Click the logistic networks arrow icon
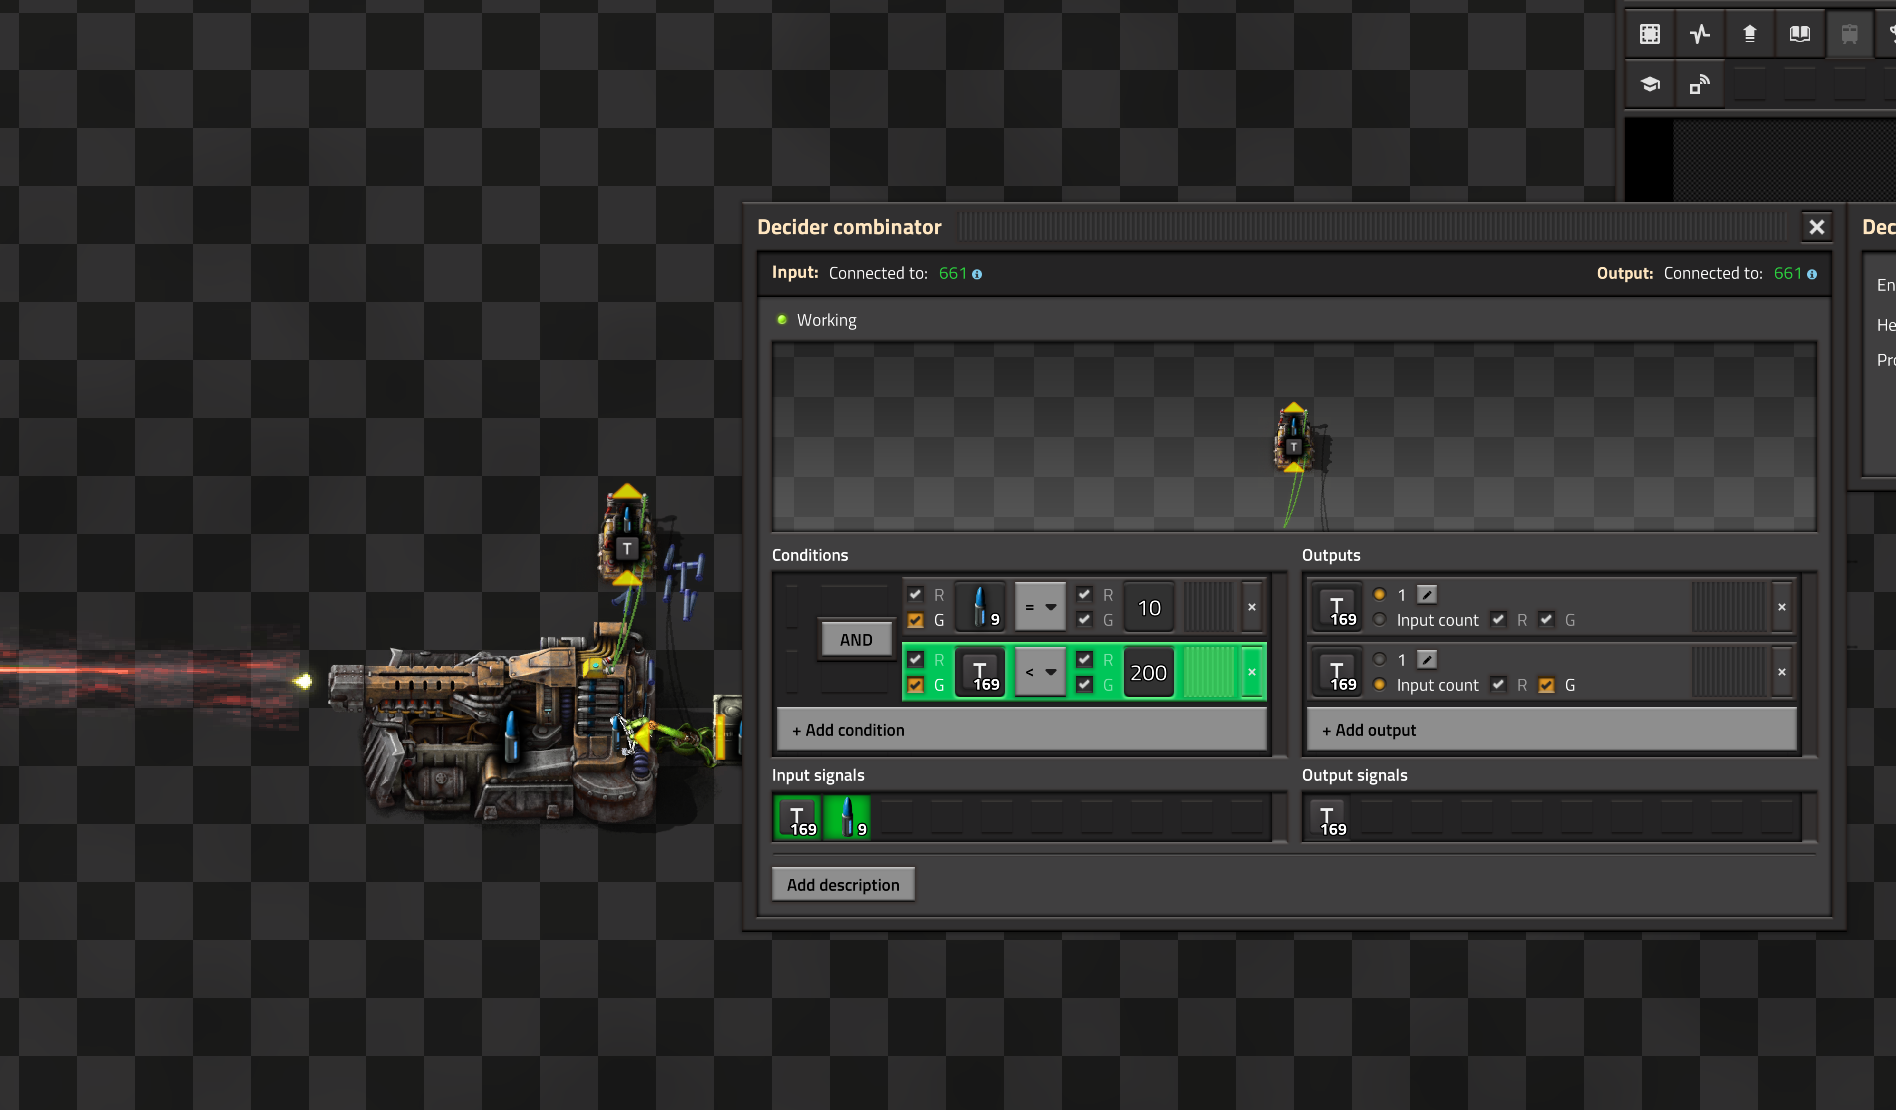Image resolution: width=1896 pixels, height=1110 pixels. coord(1750,35)
